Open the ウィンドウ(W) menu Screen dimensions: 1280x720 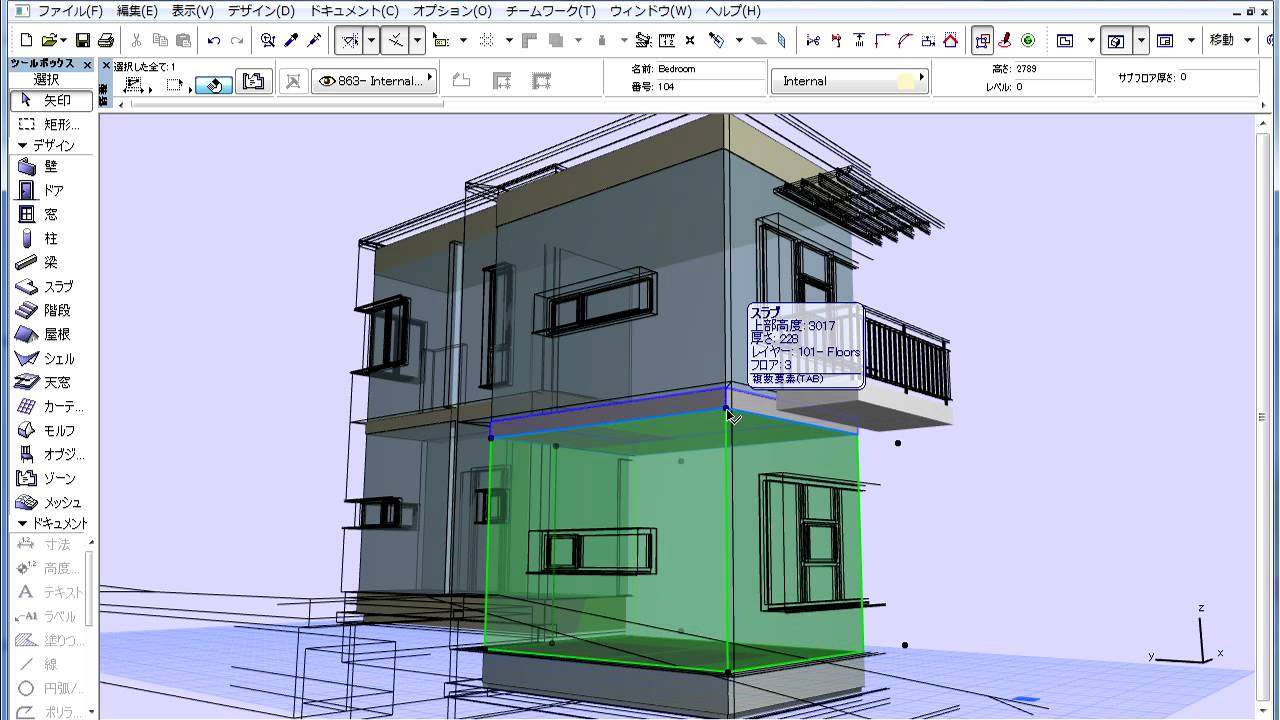[650, 11]
